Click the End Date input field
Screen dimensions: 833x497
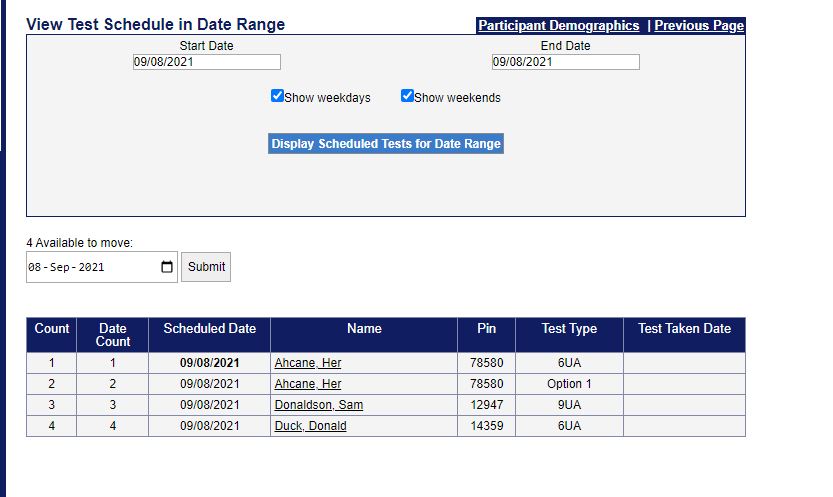pos(565,62)
